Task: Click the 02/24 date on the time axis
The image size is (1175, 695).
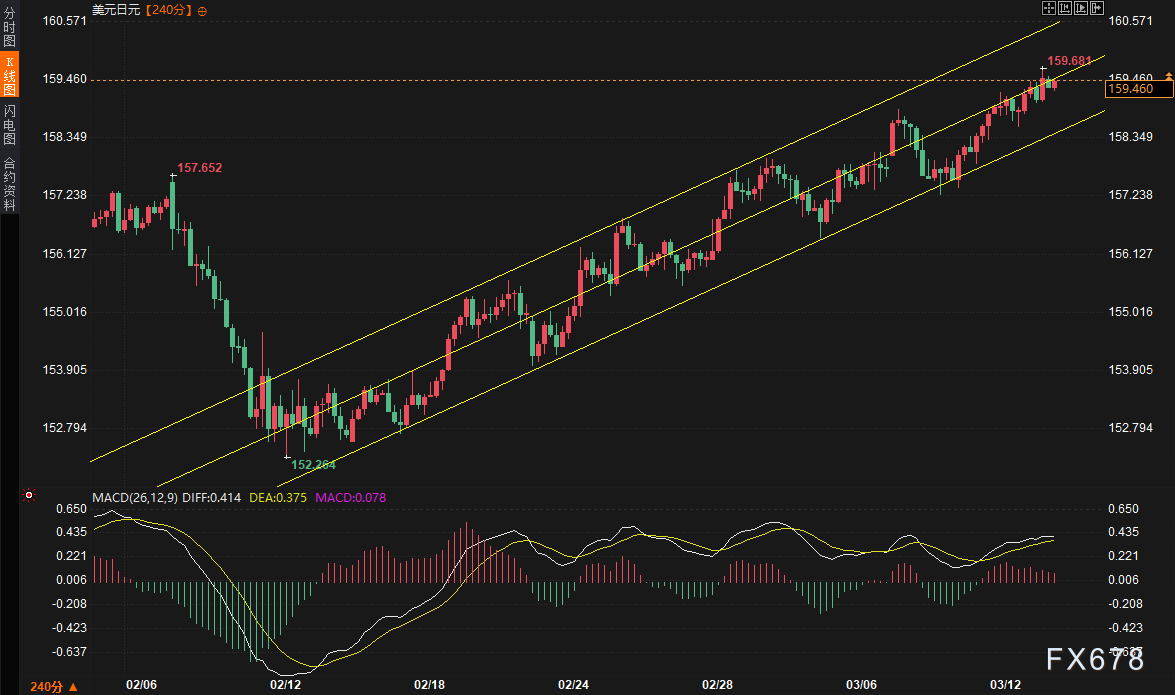Action: point(573,685)
